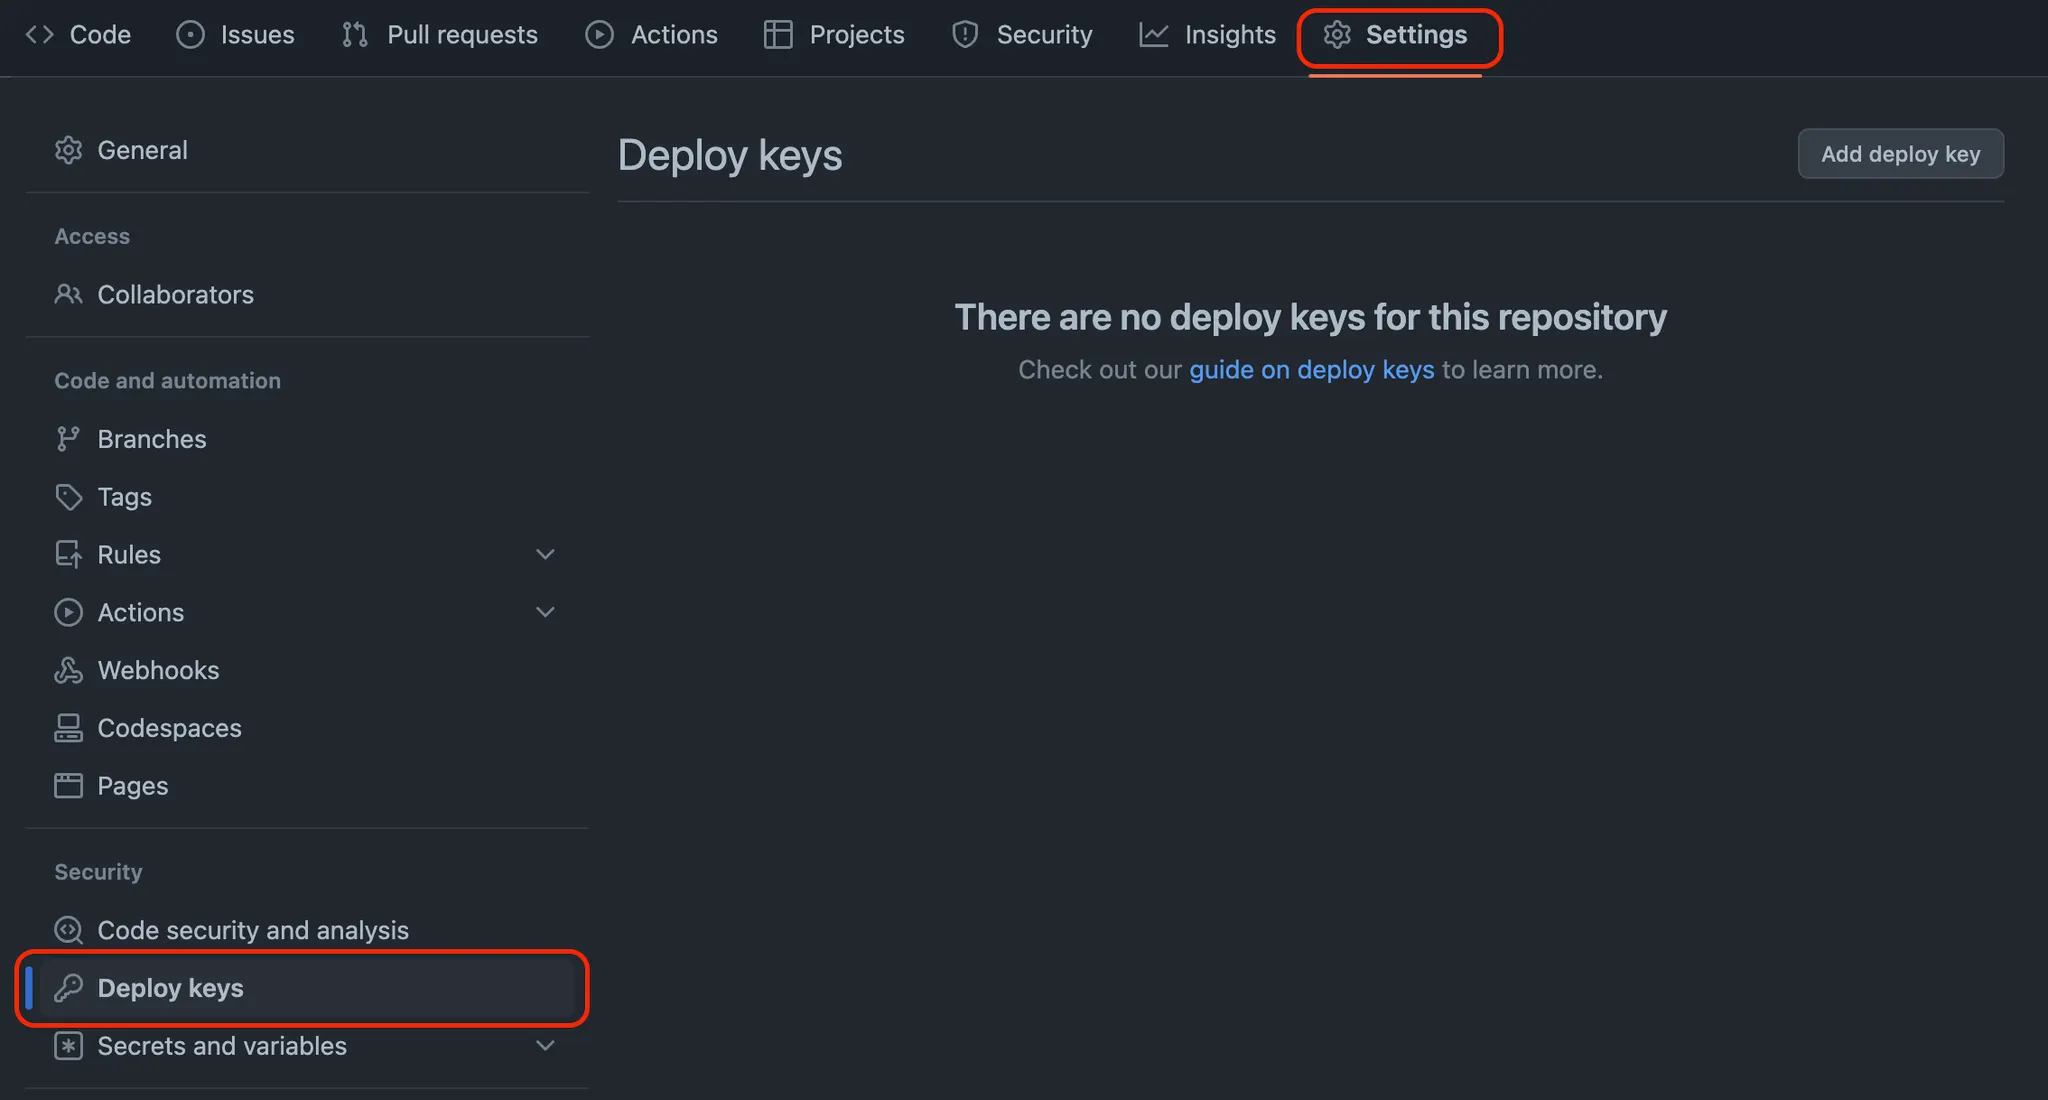
Task: Switch to the Insights tab
Action: [x=1208, y=35]
